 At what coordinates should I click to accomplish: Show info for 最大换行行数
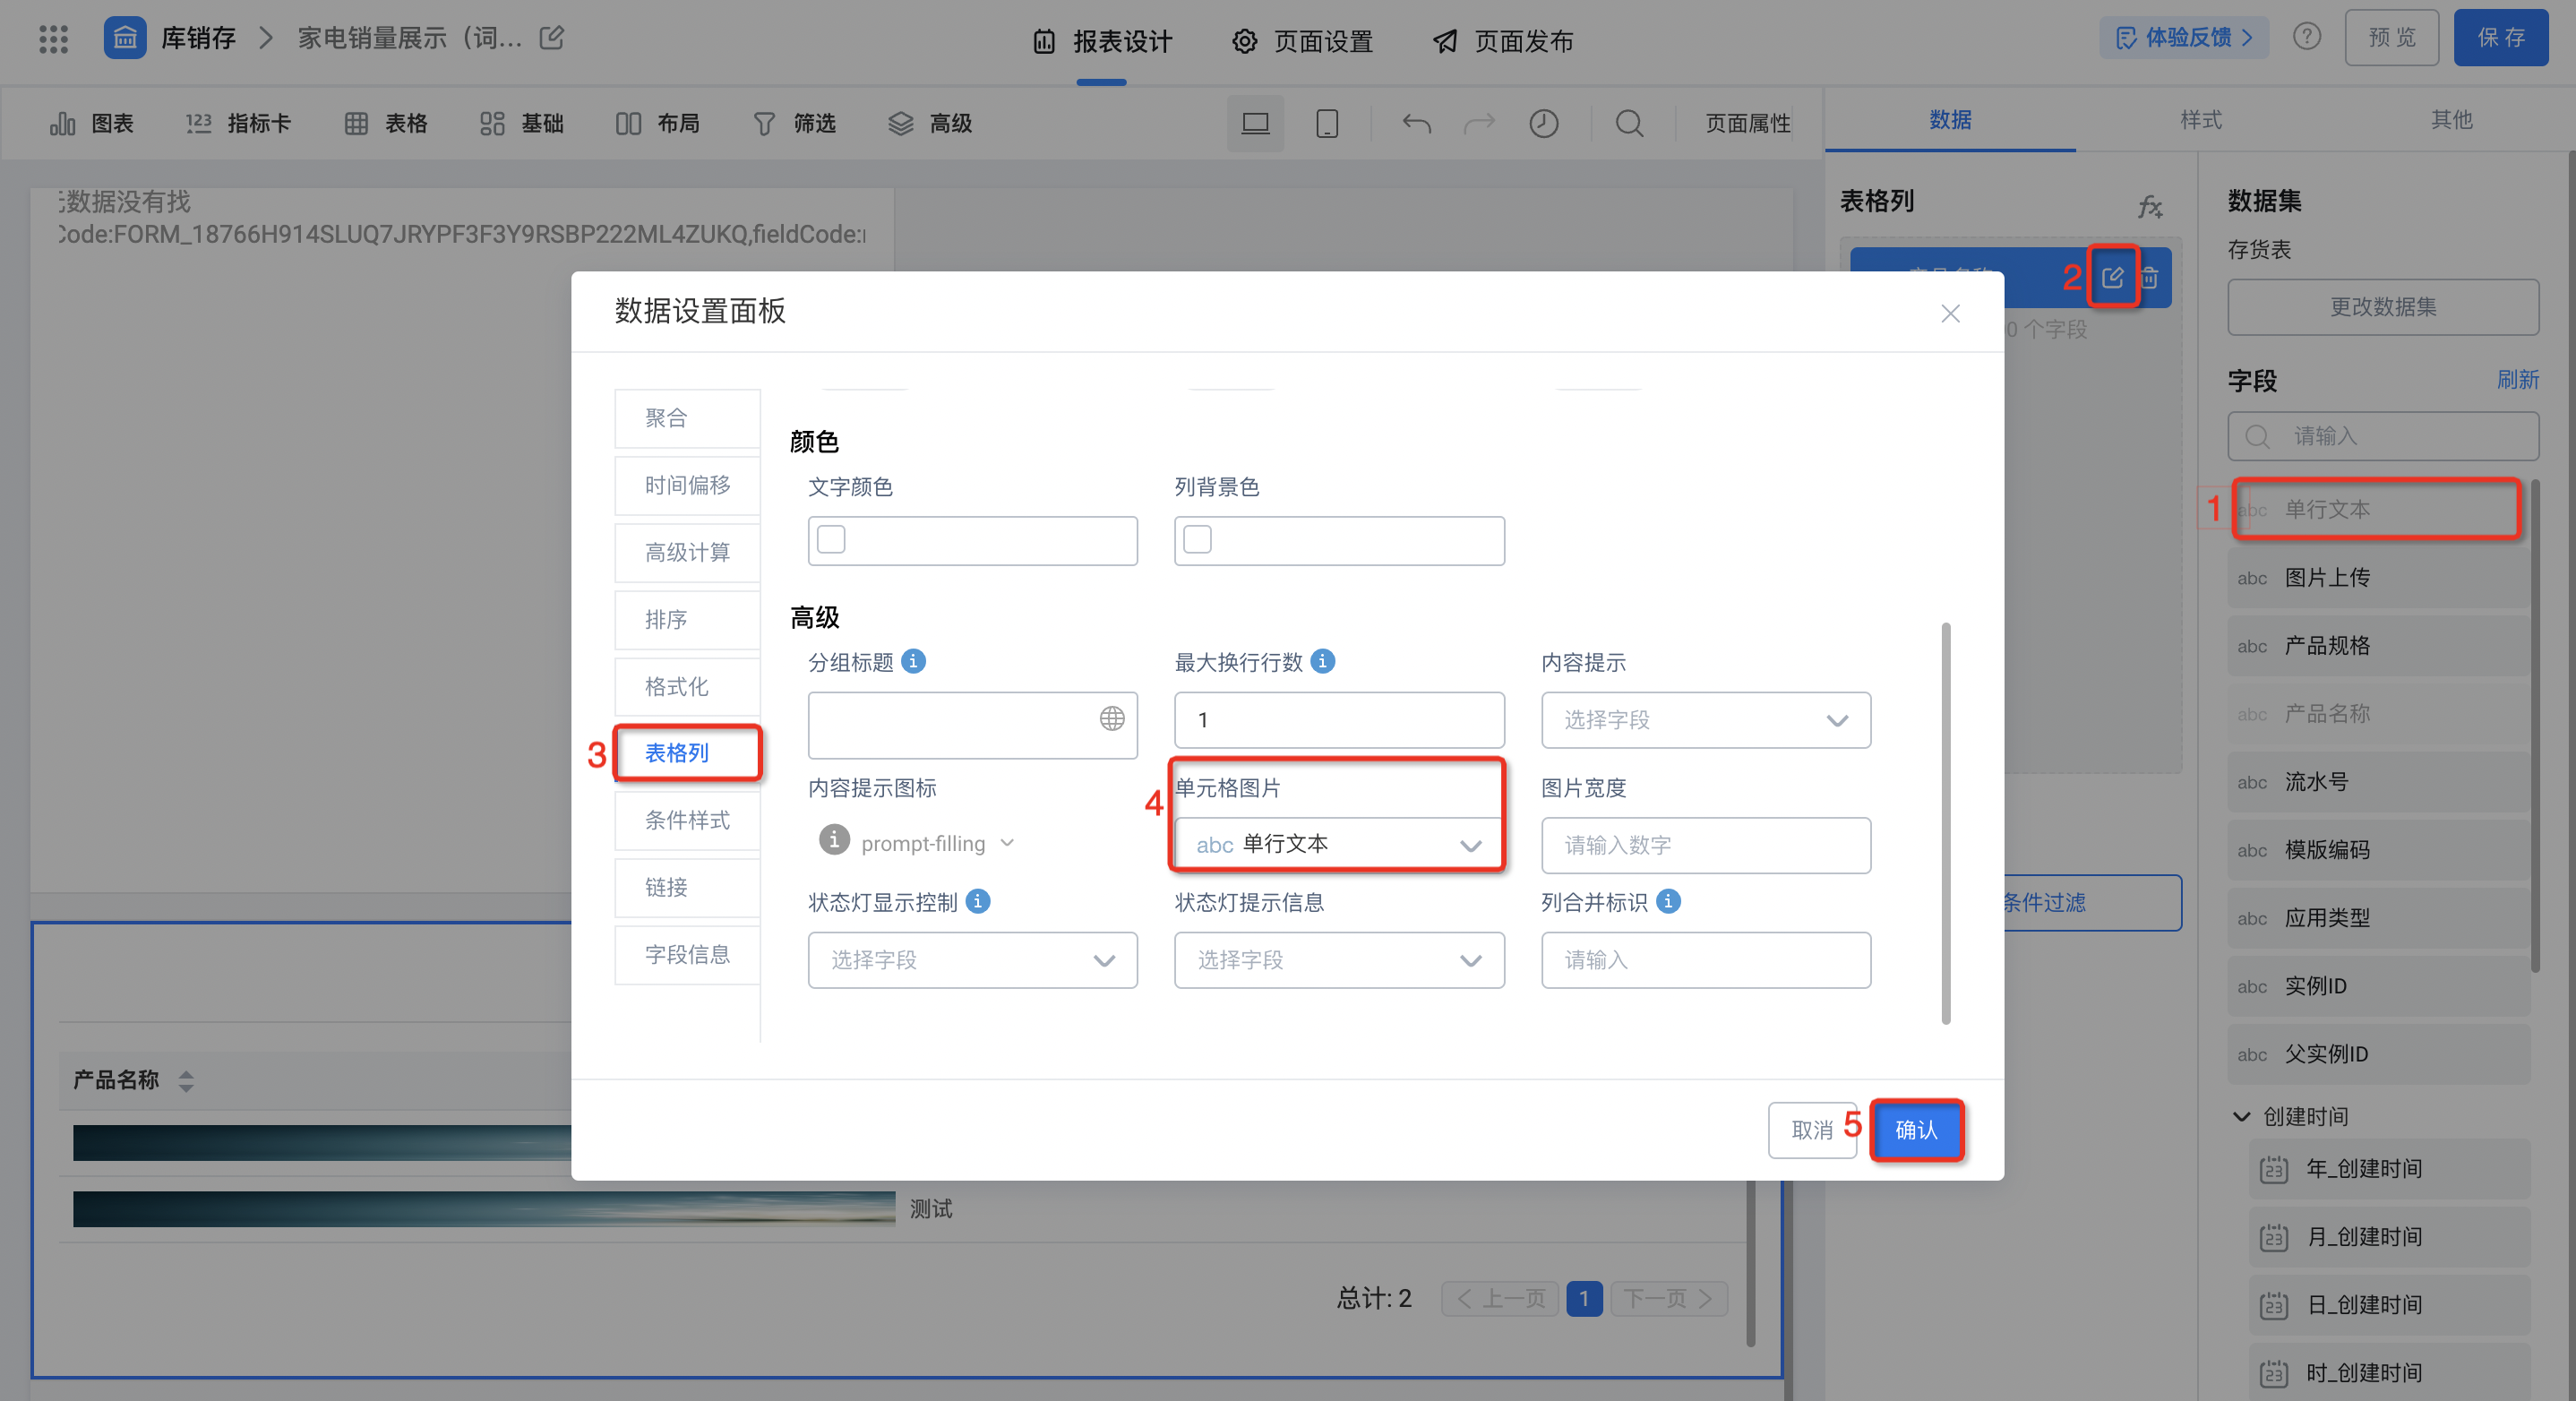[x=1322, y=661]
